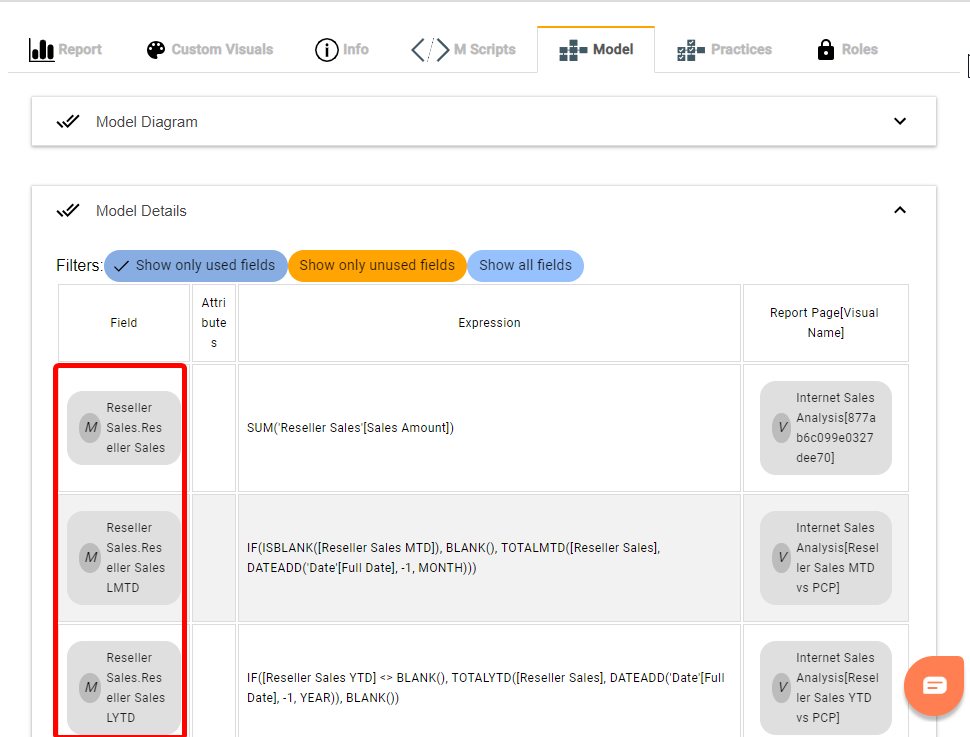Select the Model tab
The width and height of the screenshot is (970, 737).
[x=596, y=50]
